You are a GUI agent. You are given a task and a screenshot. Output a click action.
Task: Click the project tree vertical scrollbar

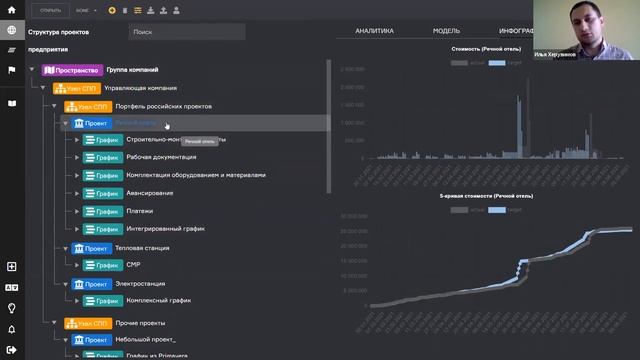(x=329, y=127)
